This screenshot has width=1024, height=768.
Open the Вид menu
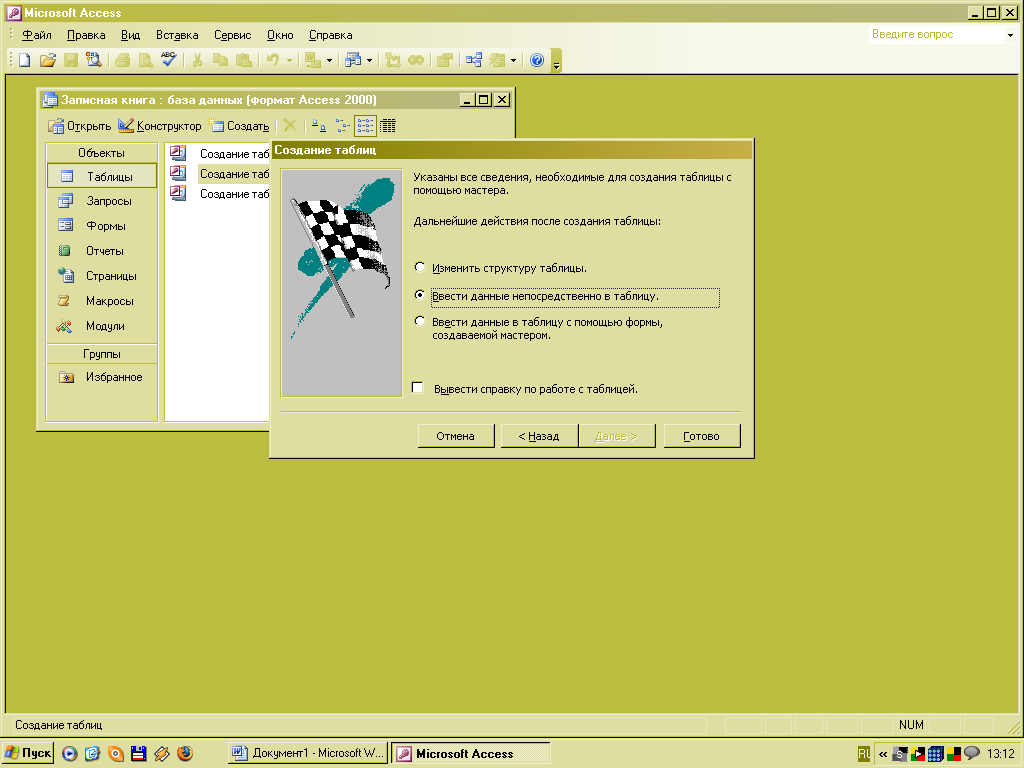[130, 35]
